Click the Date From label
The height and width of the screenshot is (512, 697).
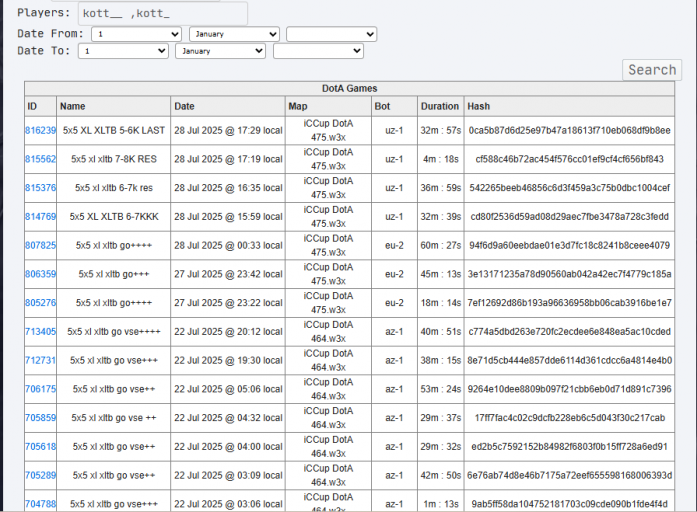point(50,34)
